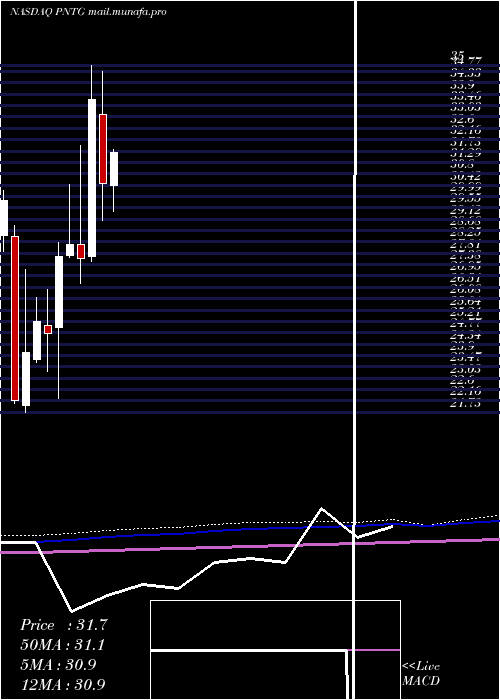The width and height of the screenshot is (500, 700).
Task: Click the 'NASDAQ PNTG mail.munafa.pro' chart title
Action: [88, 12]
